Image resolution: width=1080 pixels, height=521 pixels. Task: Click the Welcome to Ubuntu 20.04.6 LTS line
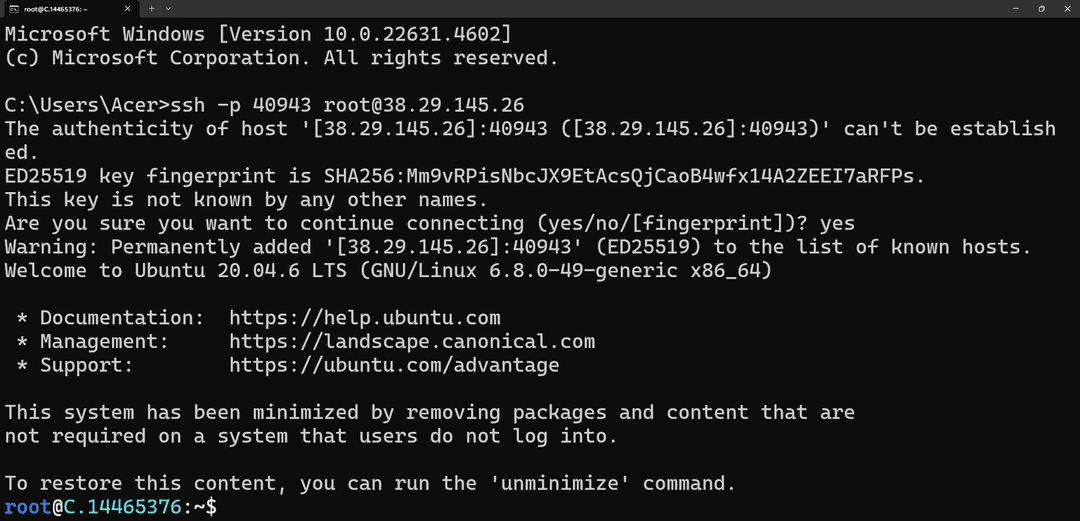click(387, 271)
